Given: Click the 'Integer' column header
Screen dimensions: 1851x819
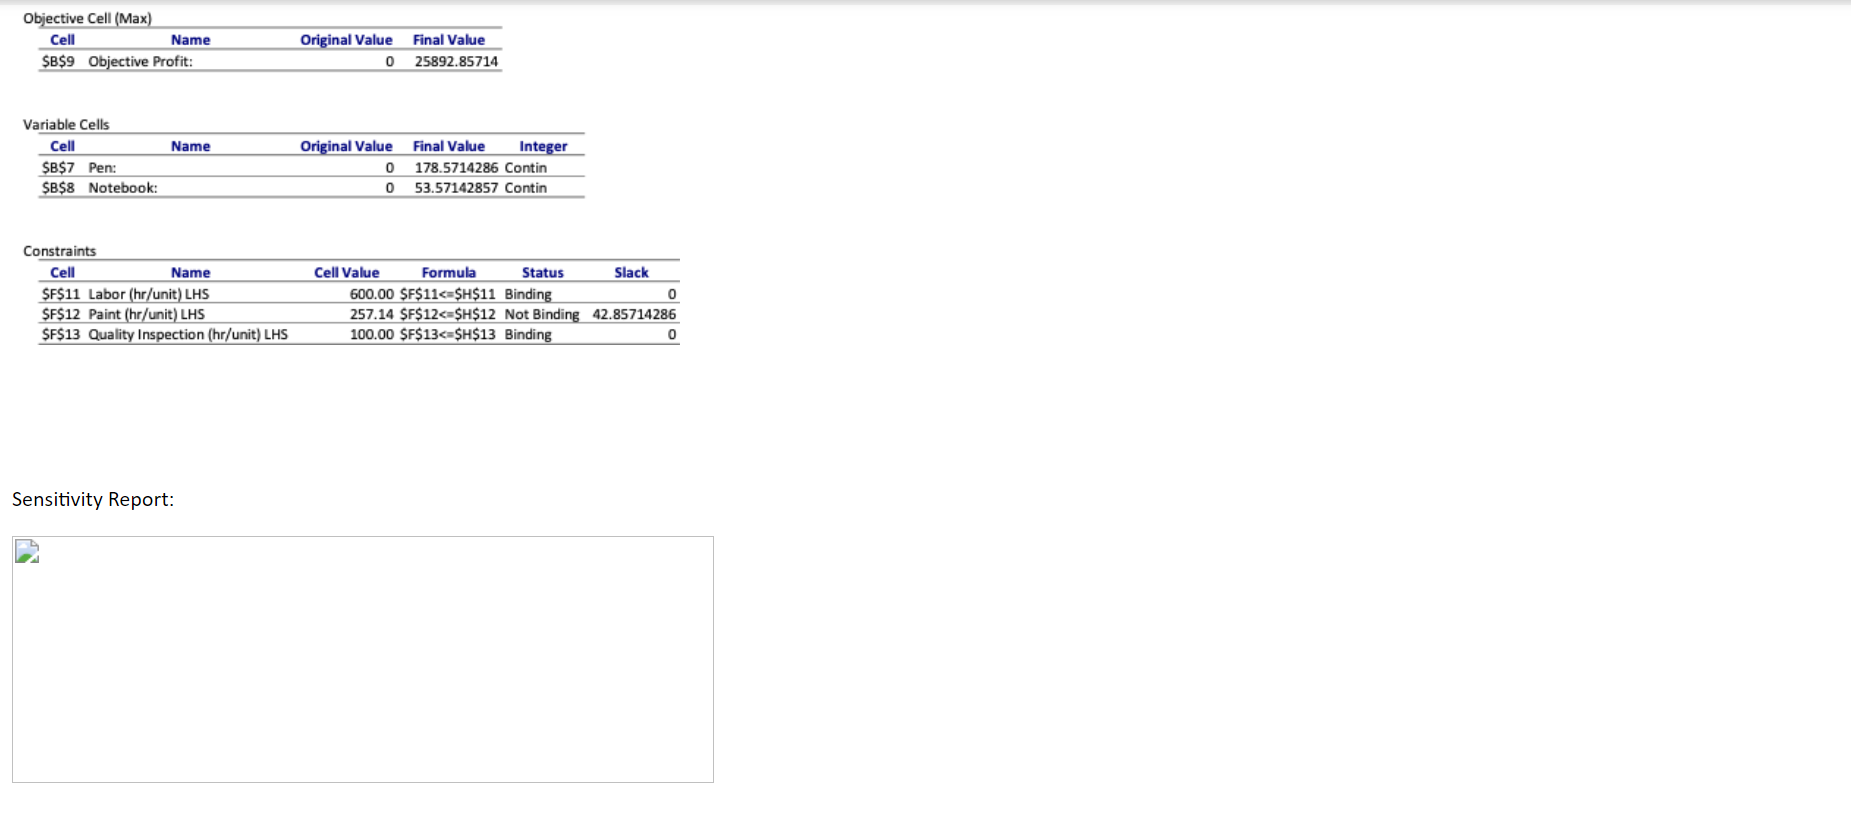Looking at the screenshot, I should (x=543, y=146).
